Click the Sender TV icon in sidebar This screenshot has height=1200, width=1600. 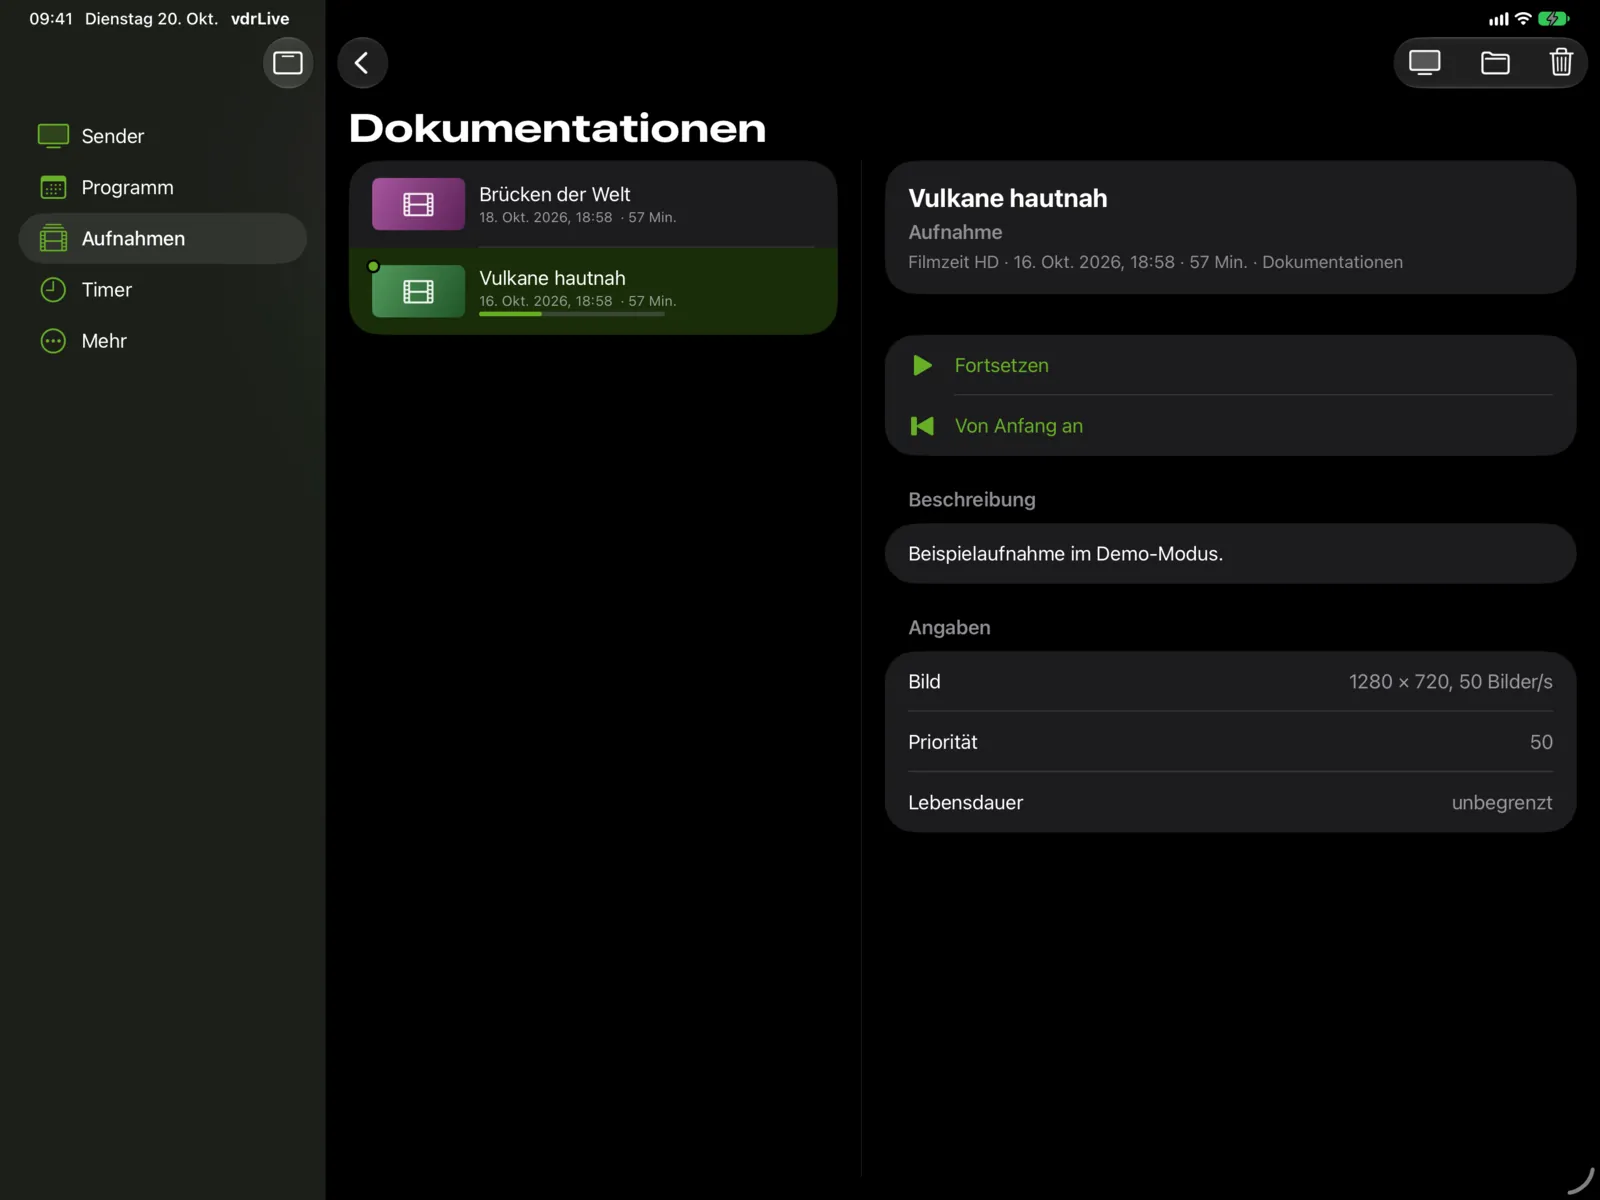click(53, 136)
